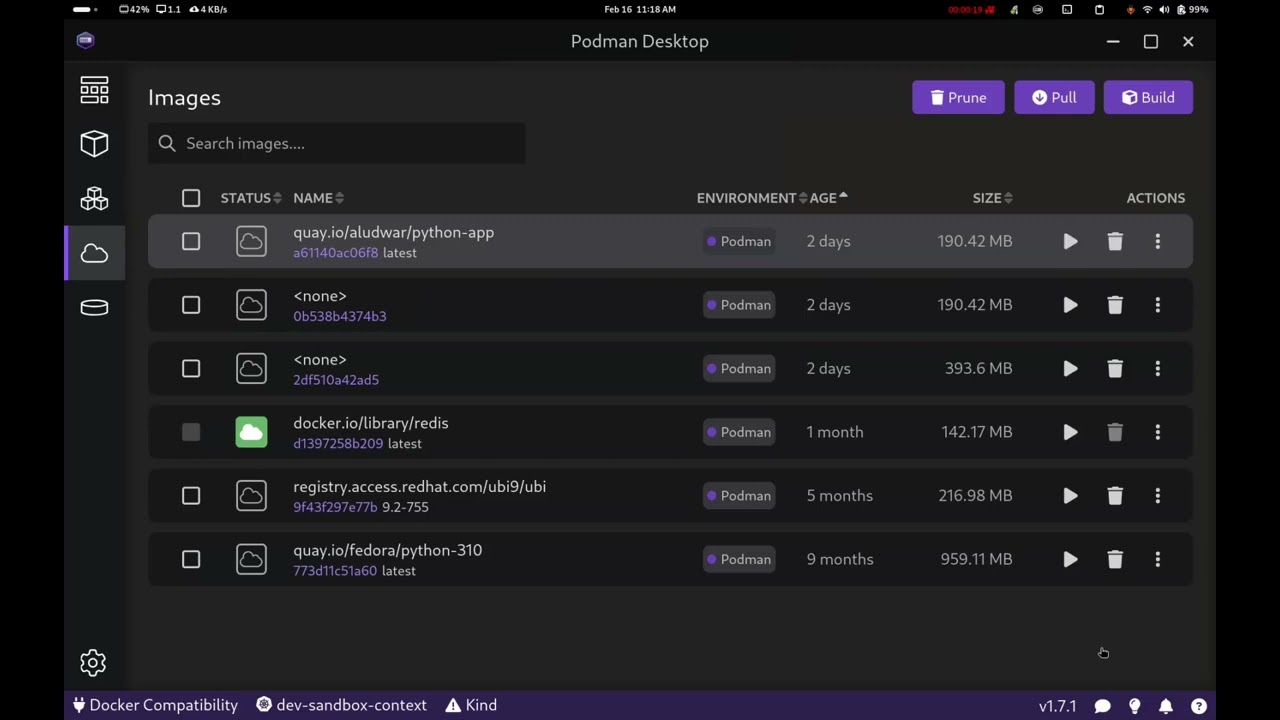Click the version v1.7.1 label

click(1057, 706)
